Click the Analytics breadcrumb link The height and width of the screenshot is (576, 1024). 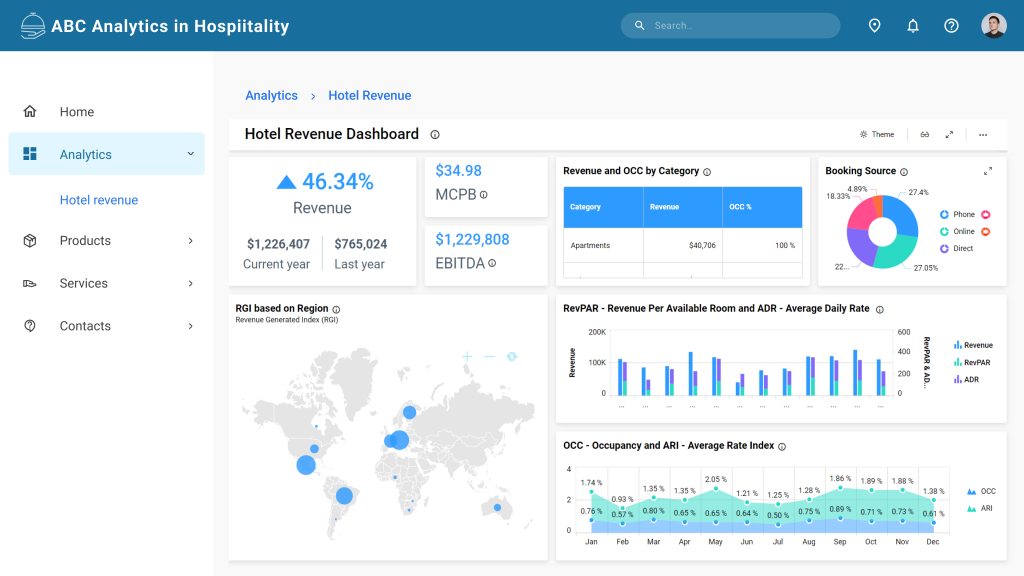pyautogui.click(x=271, y=95)
